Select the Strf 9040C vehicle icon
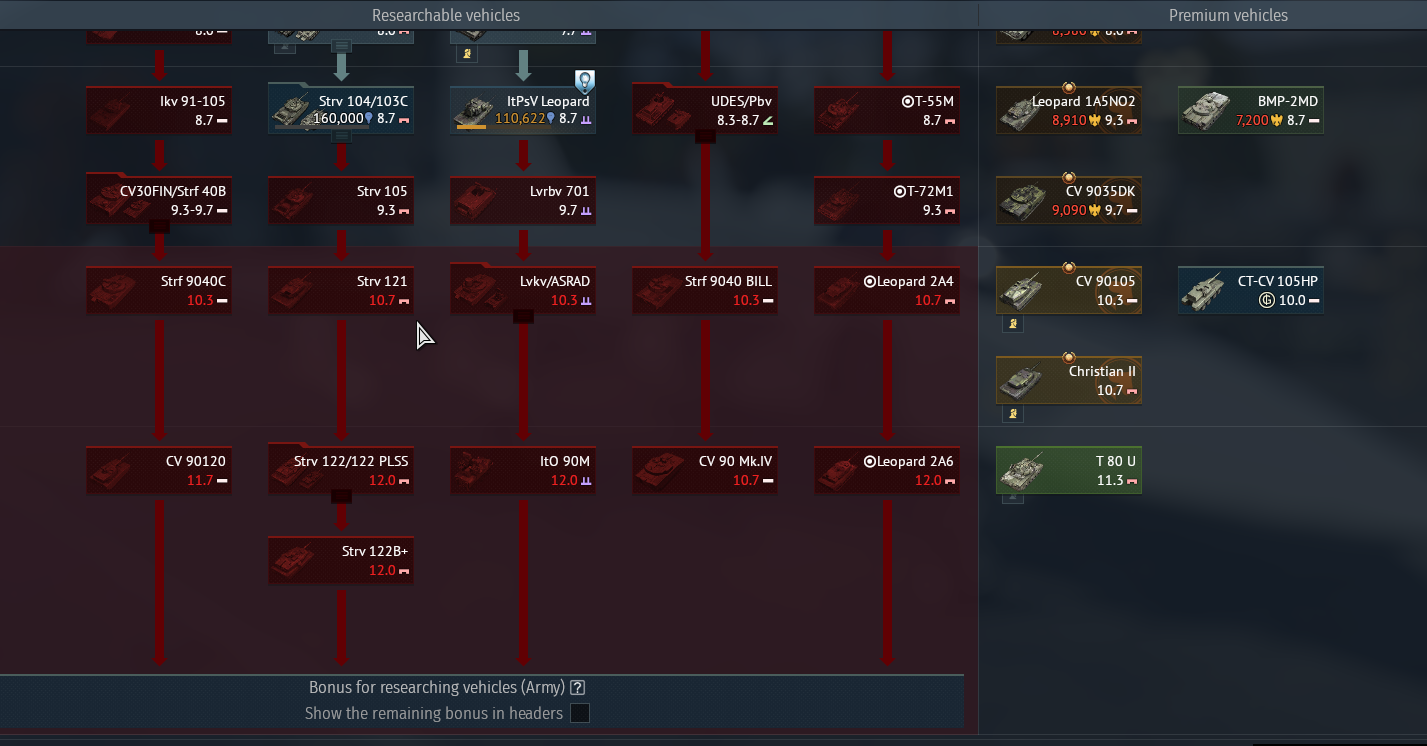The height and width of the screenshot is (746, 1427). coord(110,290)
